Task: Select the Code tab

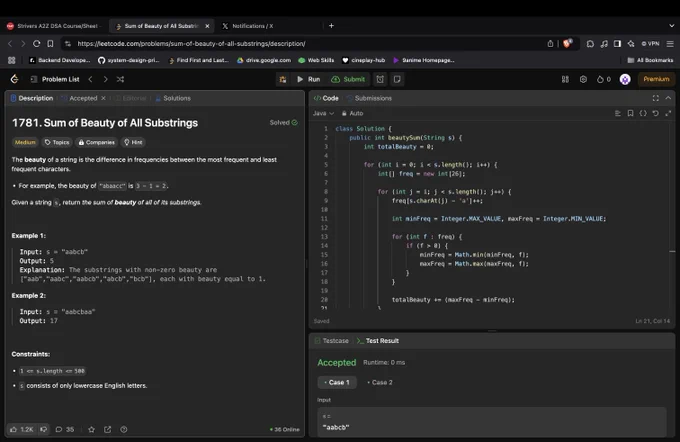Action: click(x=326, y=98)
